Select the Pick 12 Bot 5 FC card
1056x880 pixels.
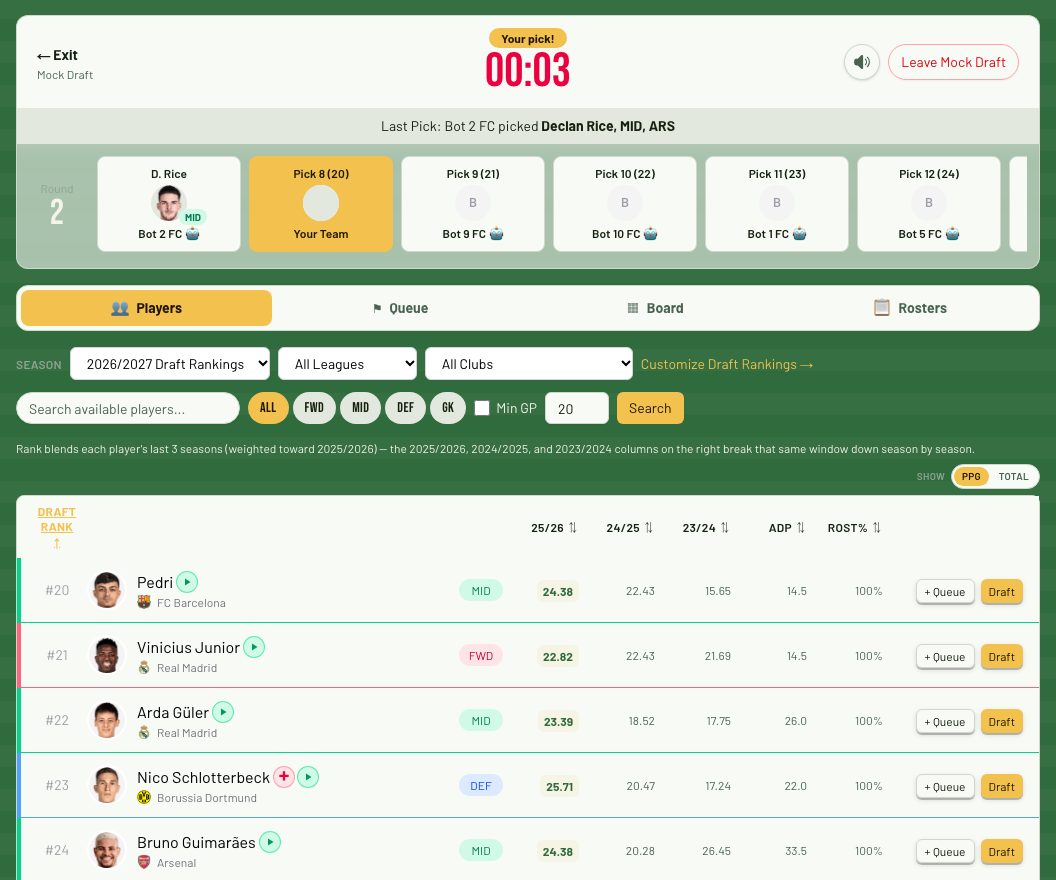929,204
